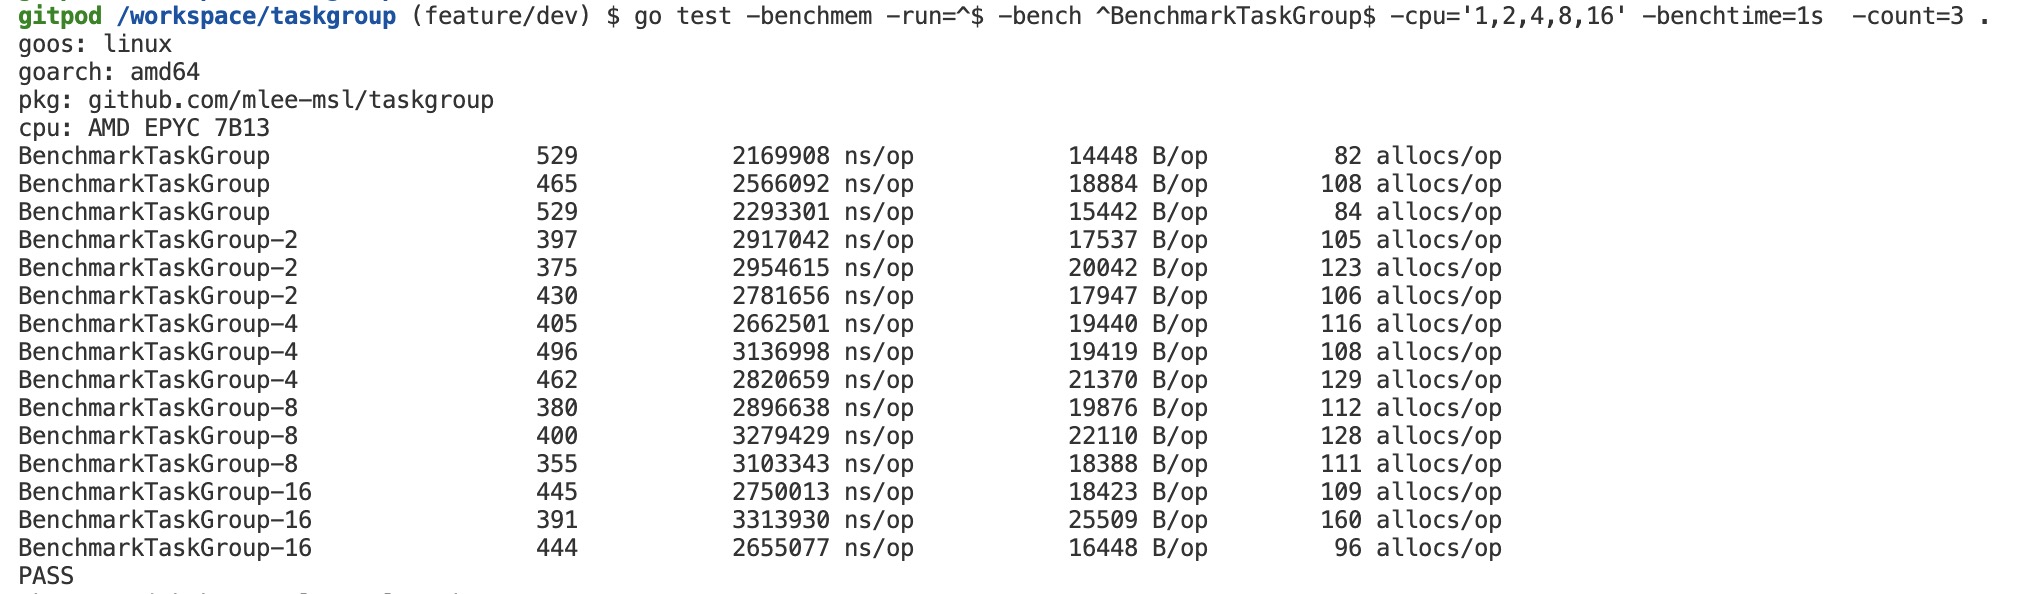Click first BenchmarkTaskGroup-4 row name
Image resolution: width=2018 pixels, height=594 pixels.
pos(158,324)
